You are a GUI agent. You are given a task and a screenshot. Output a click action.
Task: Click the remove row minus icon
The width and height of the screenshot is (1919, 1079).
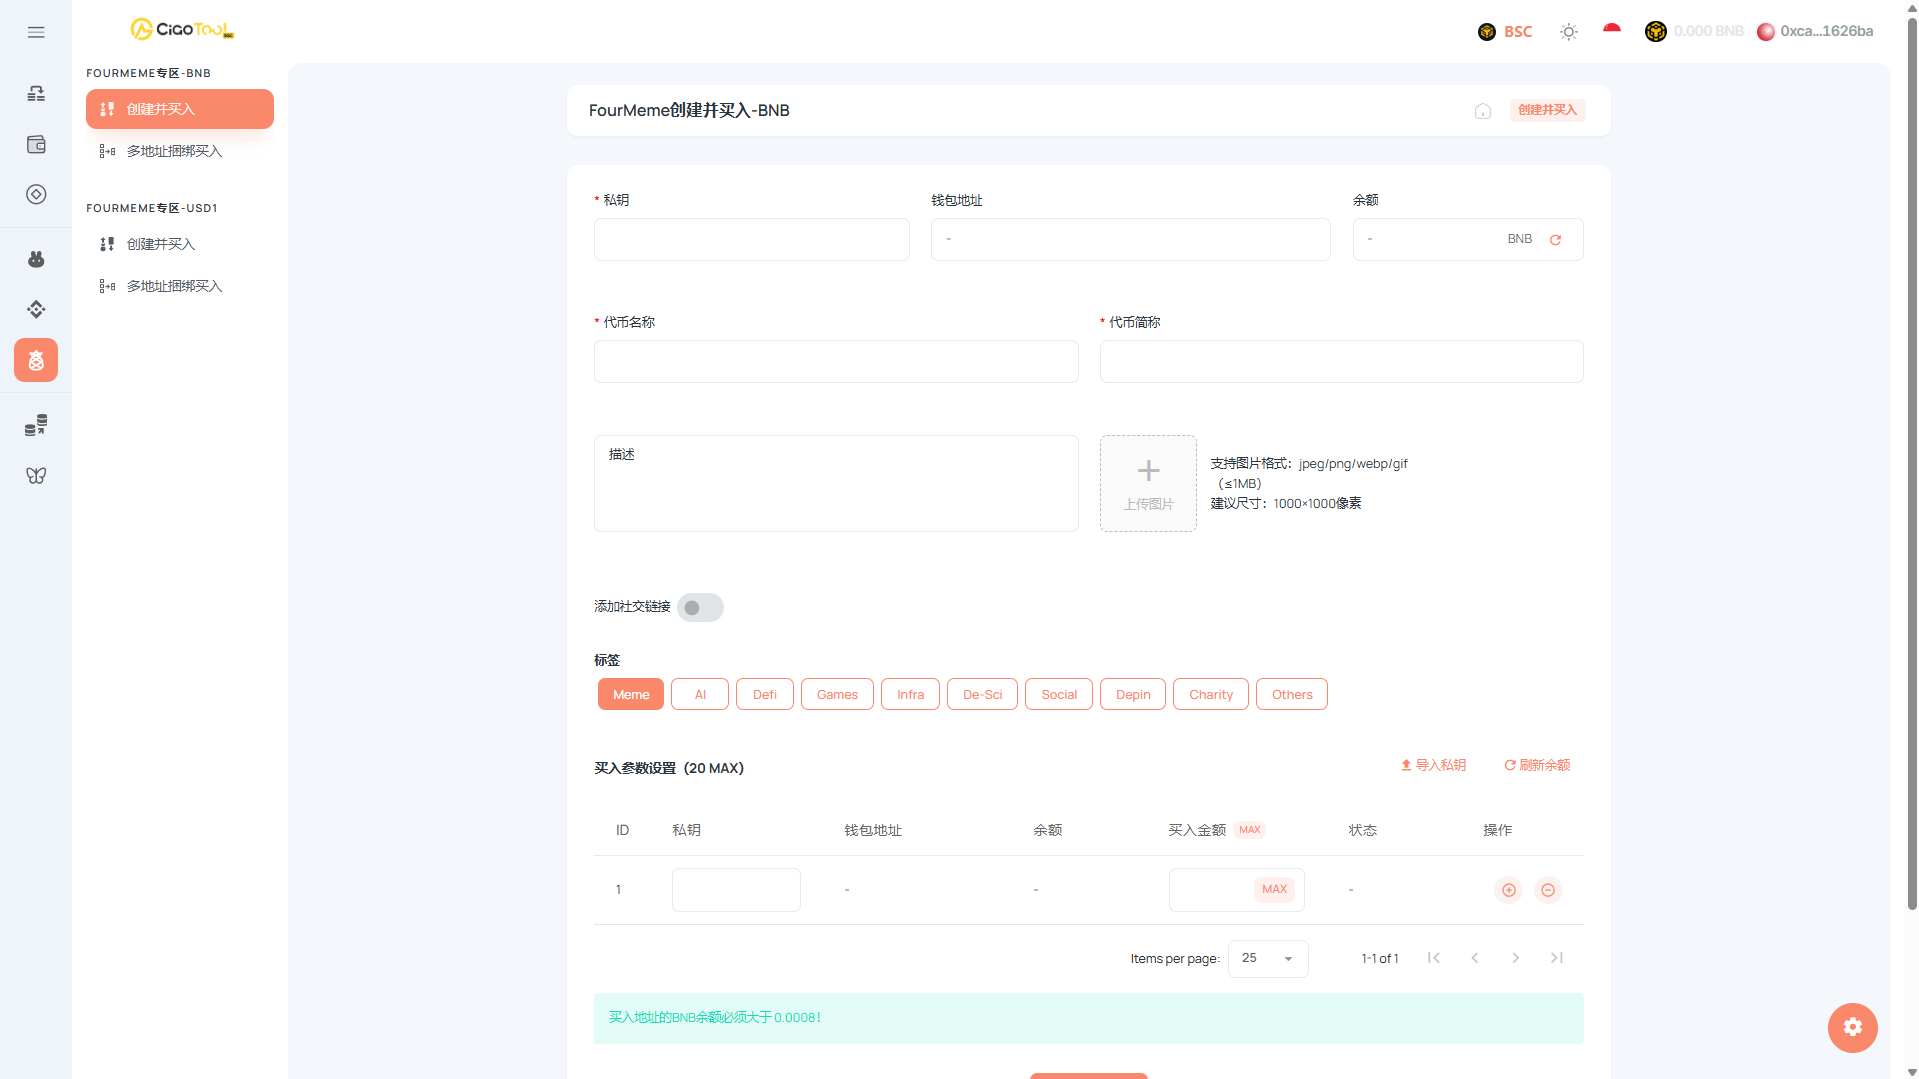pyautogui.click(x=1548, y=890)
